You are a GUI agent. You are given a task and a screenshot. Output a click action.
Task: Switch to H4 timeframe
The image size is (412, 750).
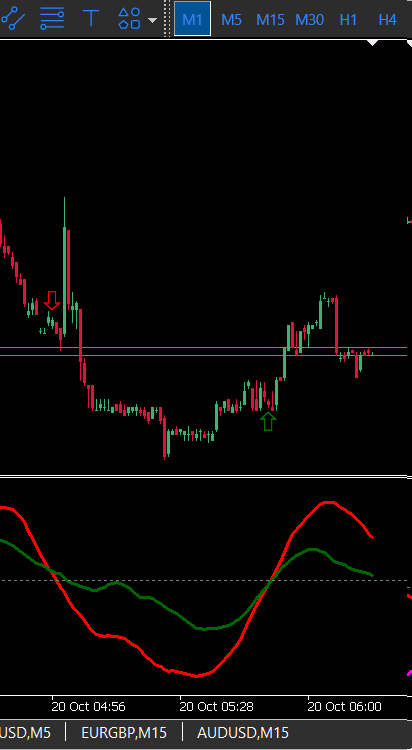coord(388,20)
